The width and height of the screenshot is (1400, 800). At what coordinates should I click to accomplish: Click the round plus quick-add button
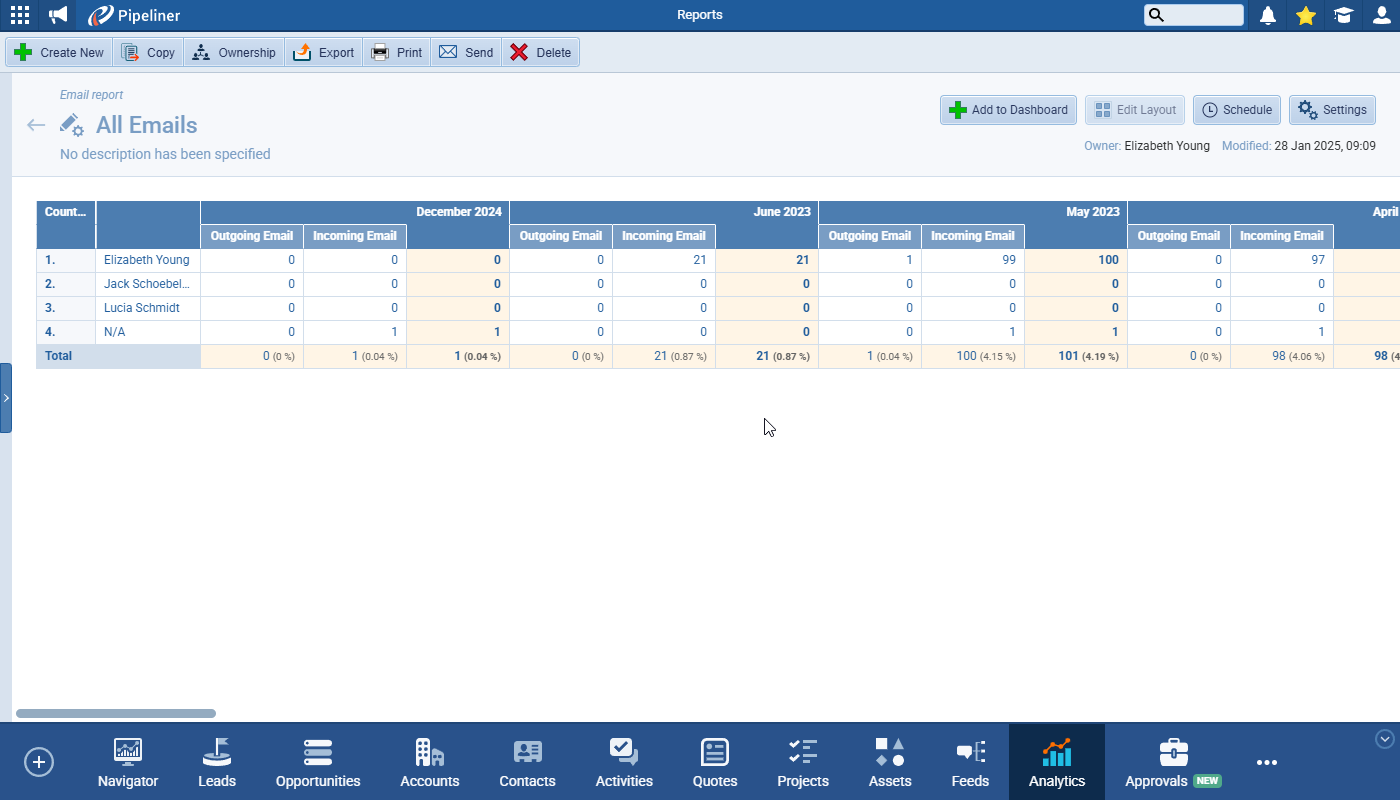tap(39, 762)
